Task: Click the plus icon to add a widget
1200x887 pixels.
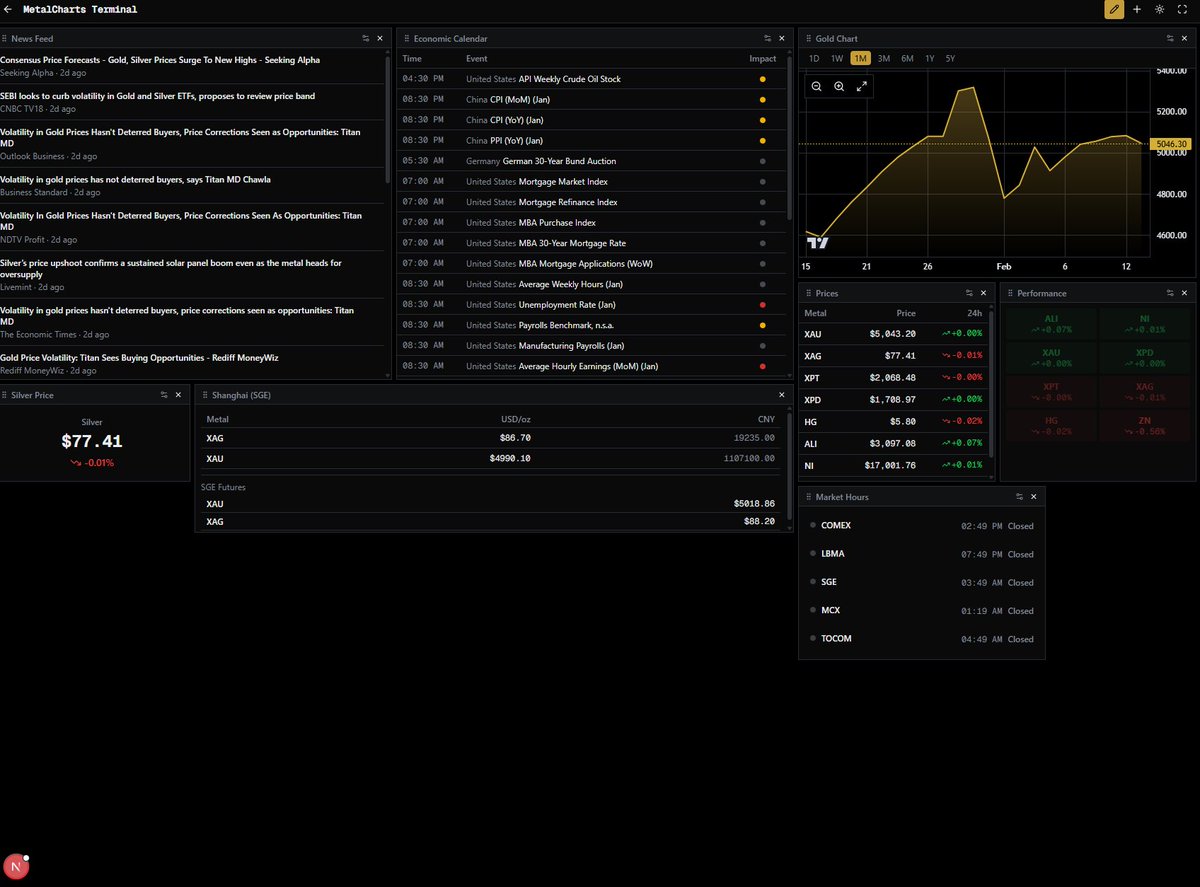Action: coord(1136,9)
